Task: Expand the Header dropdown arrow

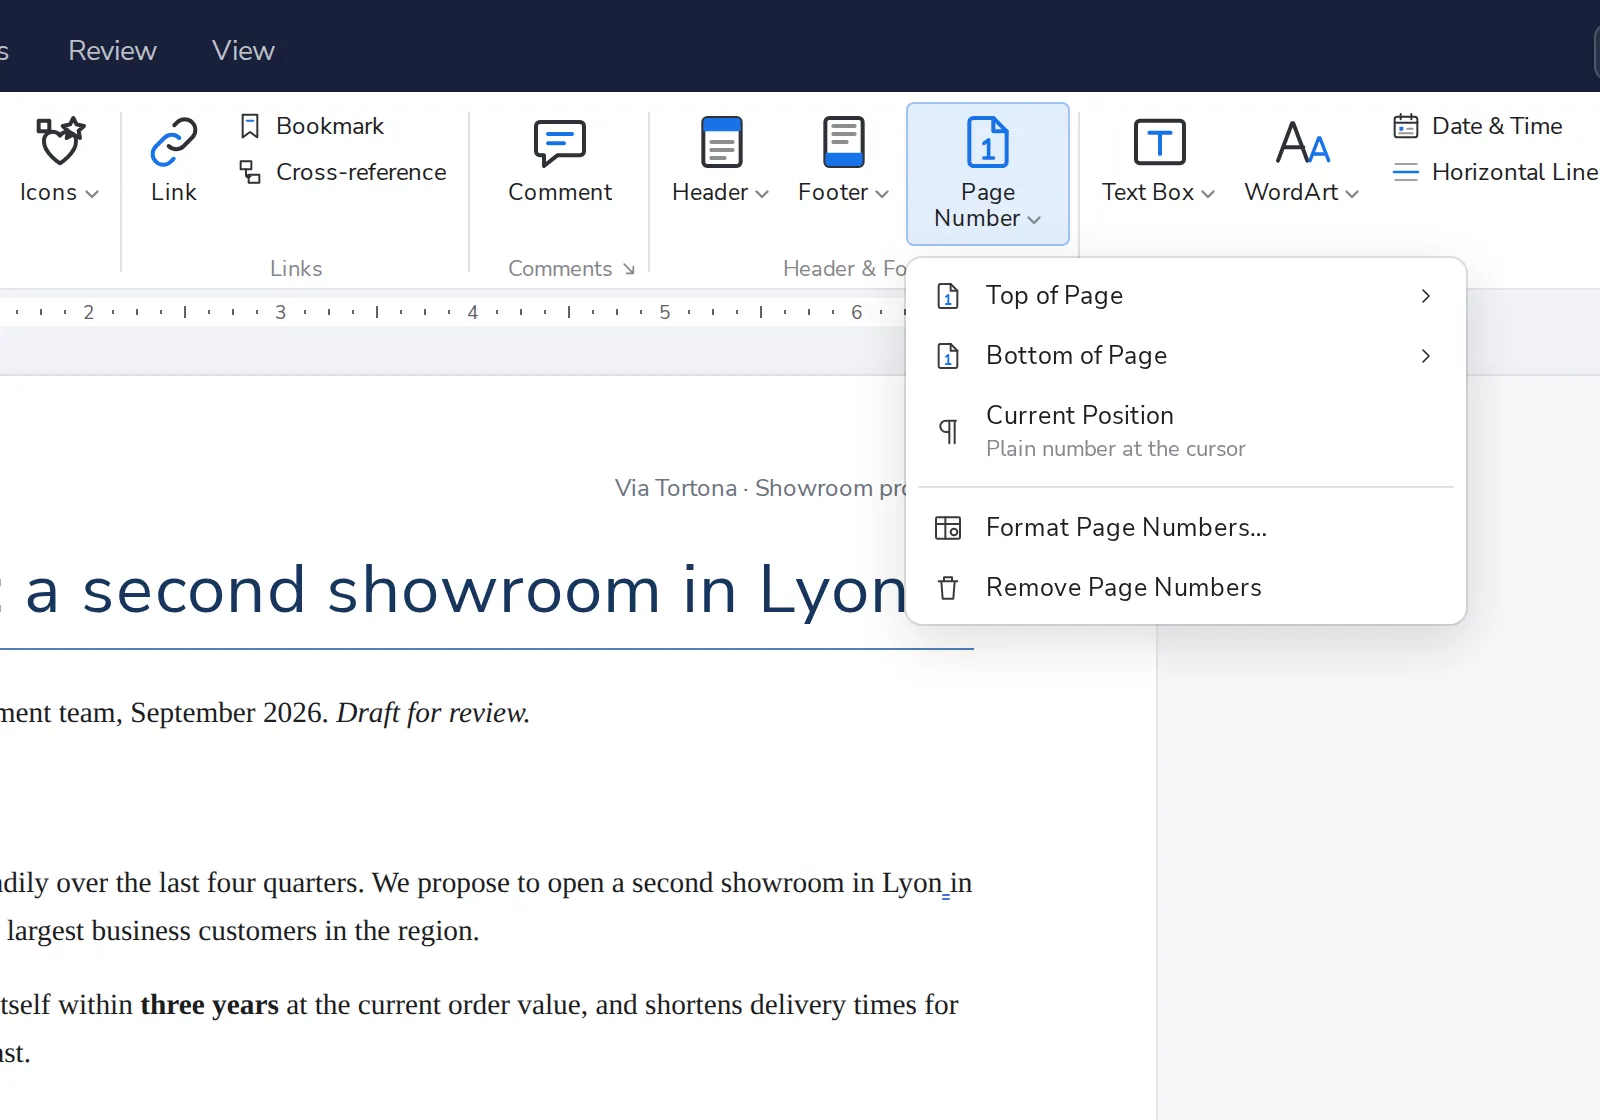Action: [762, 194]
